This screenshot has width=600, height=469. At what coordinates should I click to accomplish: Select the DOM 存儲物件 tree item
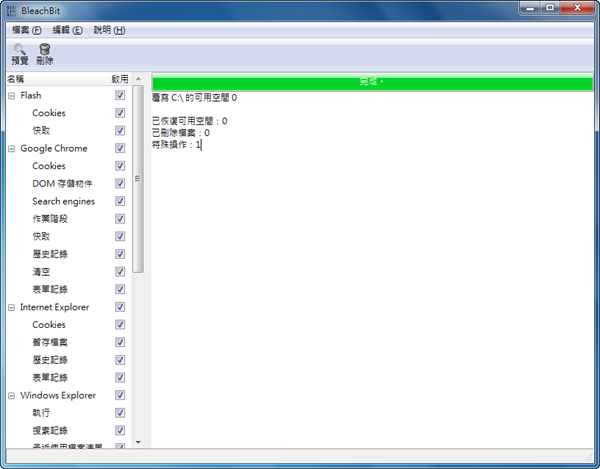(62, 184)
